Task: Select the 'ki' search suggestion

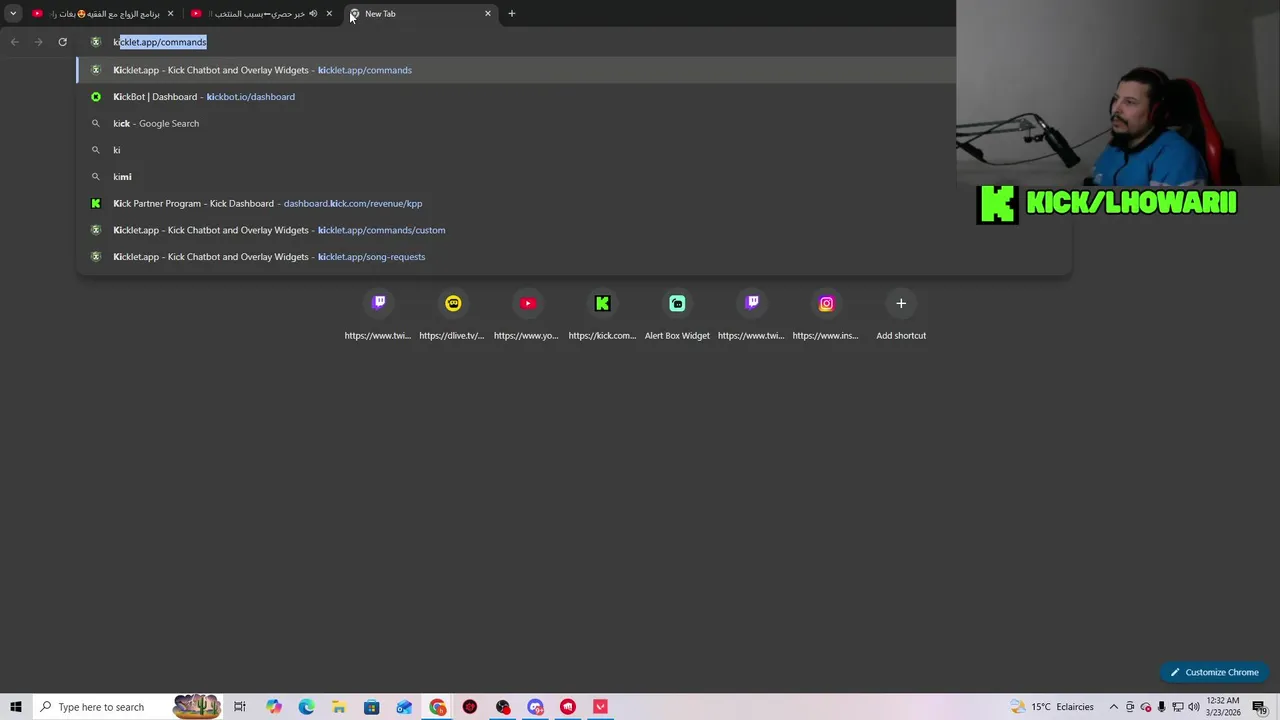Action: click(x=573, y=150)
